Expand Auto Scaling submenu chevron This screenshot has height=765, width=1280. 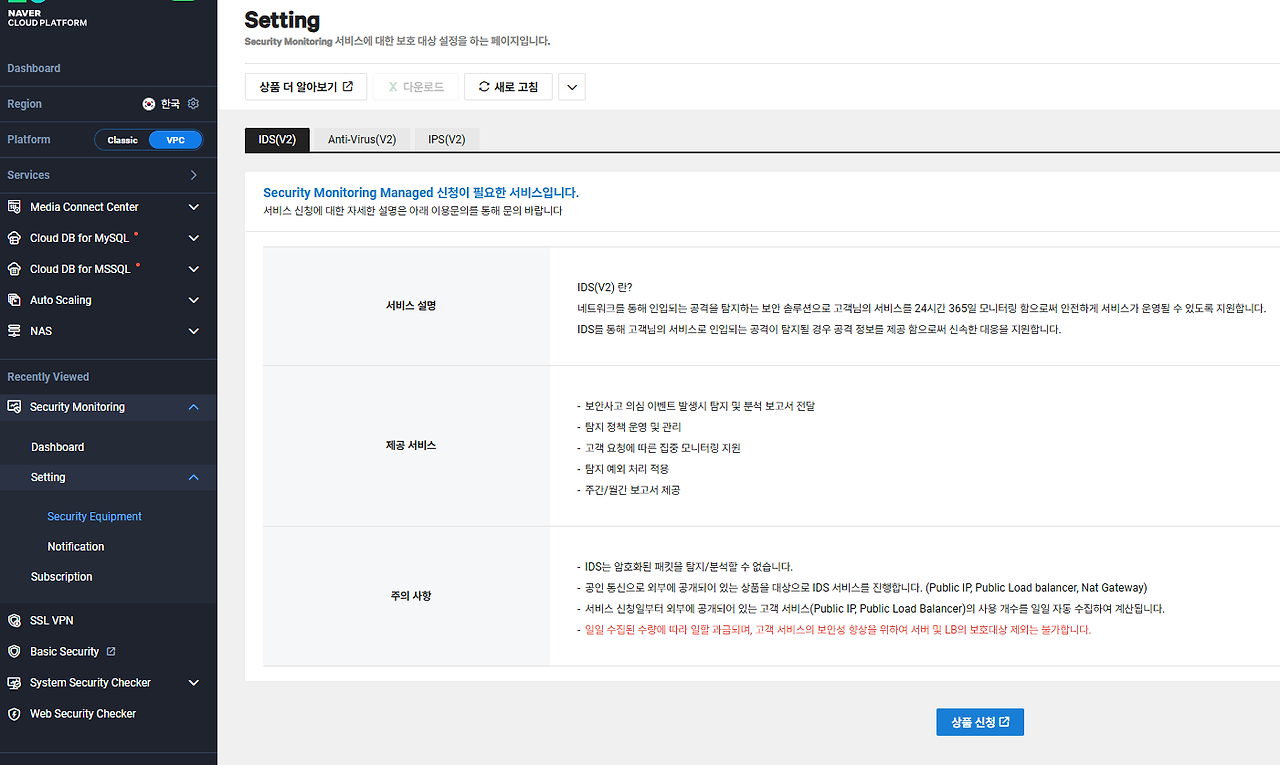pos(194,300)
